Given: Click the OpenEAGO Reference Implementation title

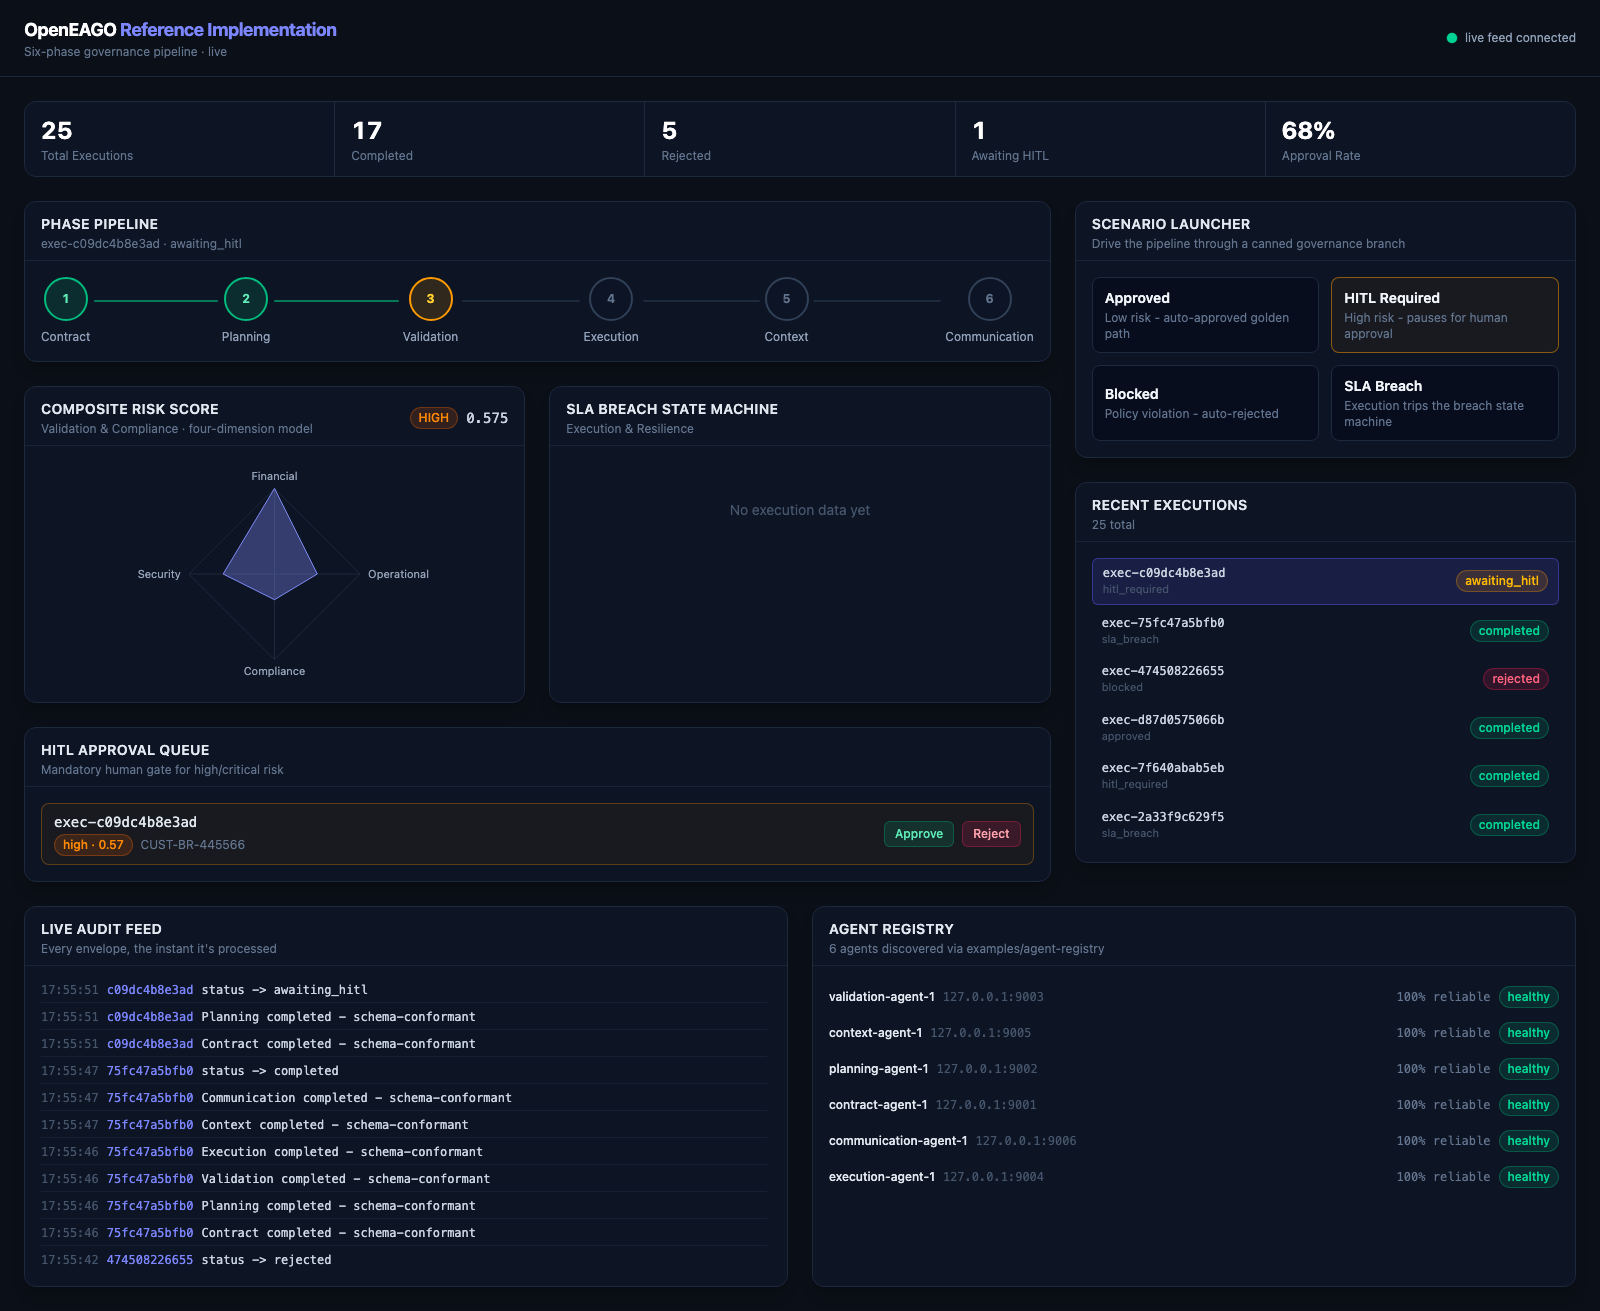Looking at the screenshot, I should [x=180, y=30].
